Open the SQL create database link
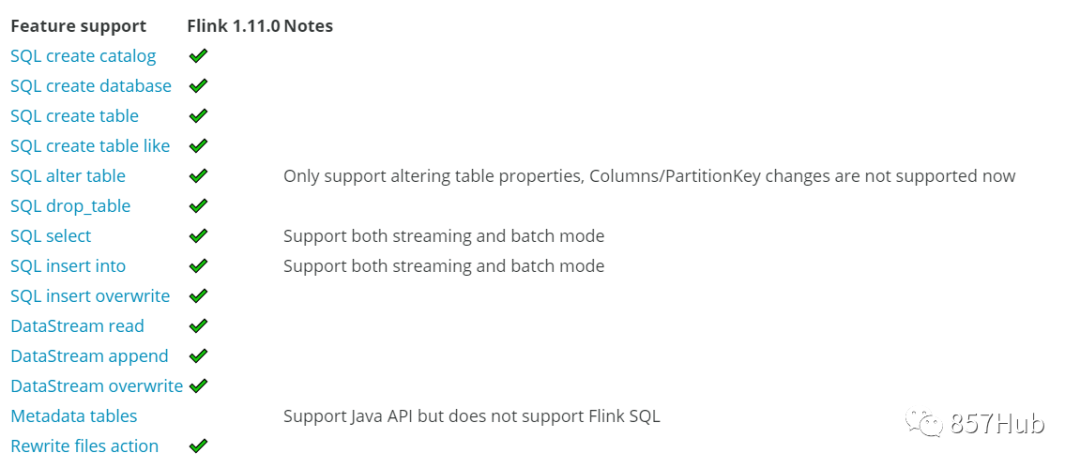The image size is (1080, 468). tap(91, 86)
